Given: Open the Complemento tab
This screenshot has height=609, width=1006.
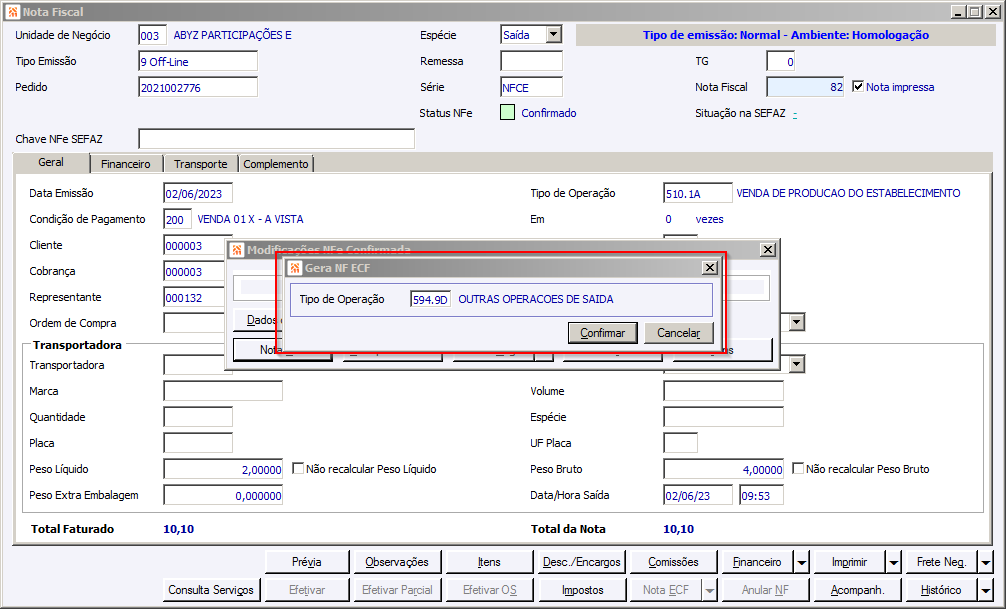Looking at the screenshot, I should 276,164.
